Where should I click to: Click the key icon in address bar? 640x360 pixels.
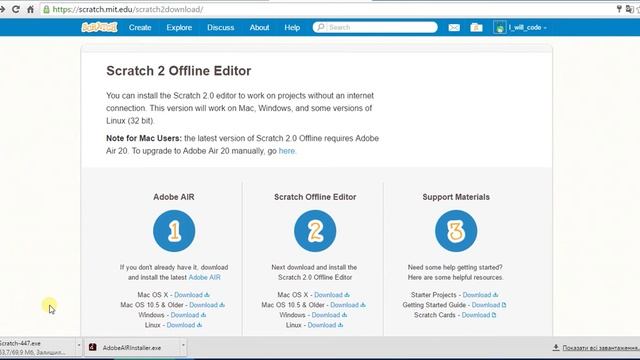(x=619, y=9)
